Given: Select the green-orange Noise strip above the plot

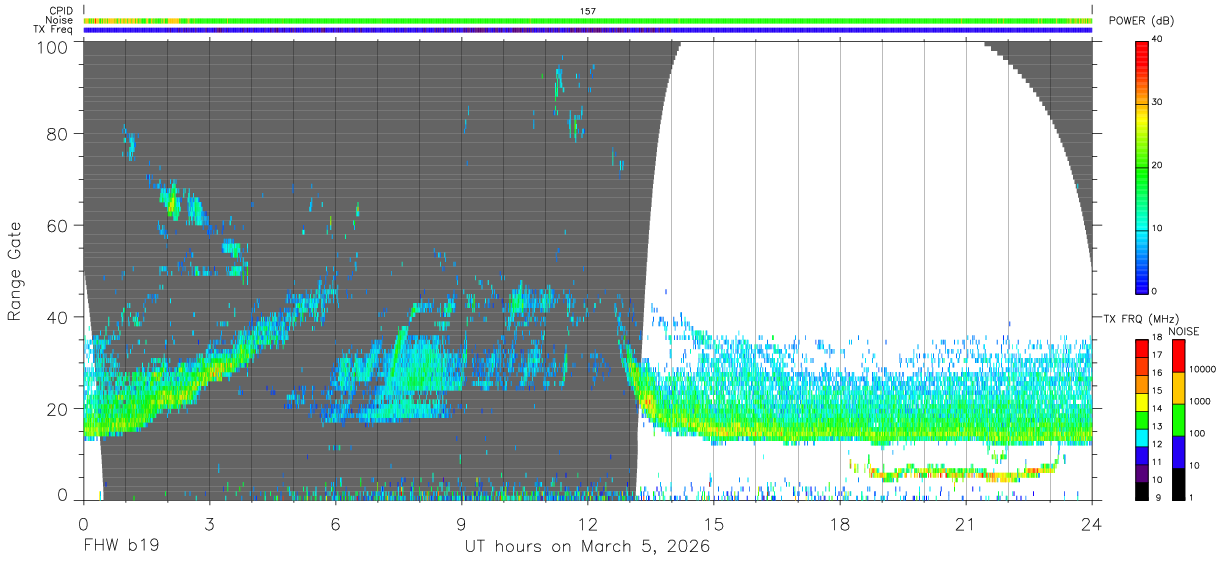Looking at the screenshot, I should 587,20.
